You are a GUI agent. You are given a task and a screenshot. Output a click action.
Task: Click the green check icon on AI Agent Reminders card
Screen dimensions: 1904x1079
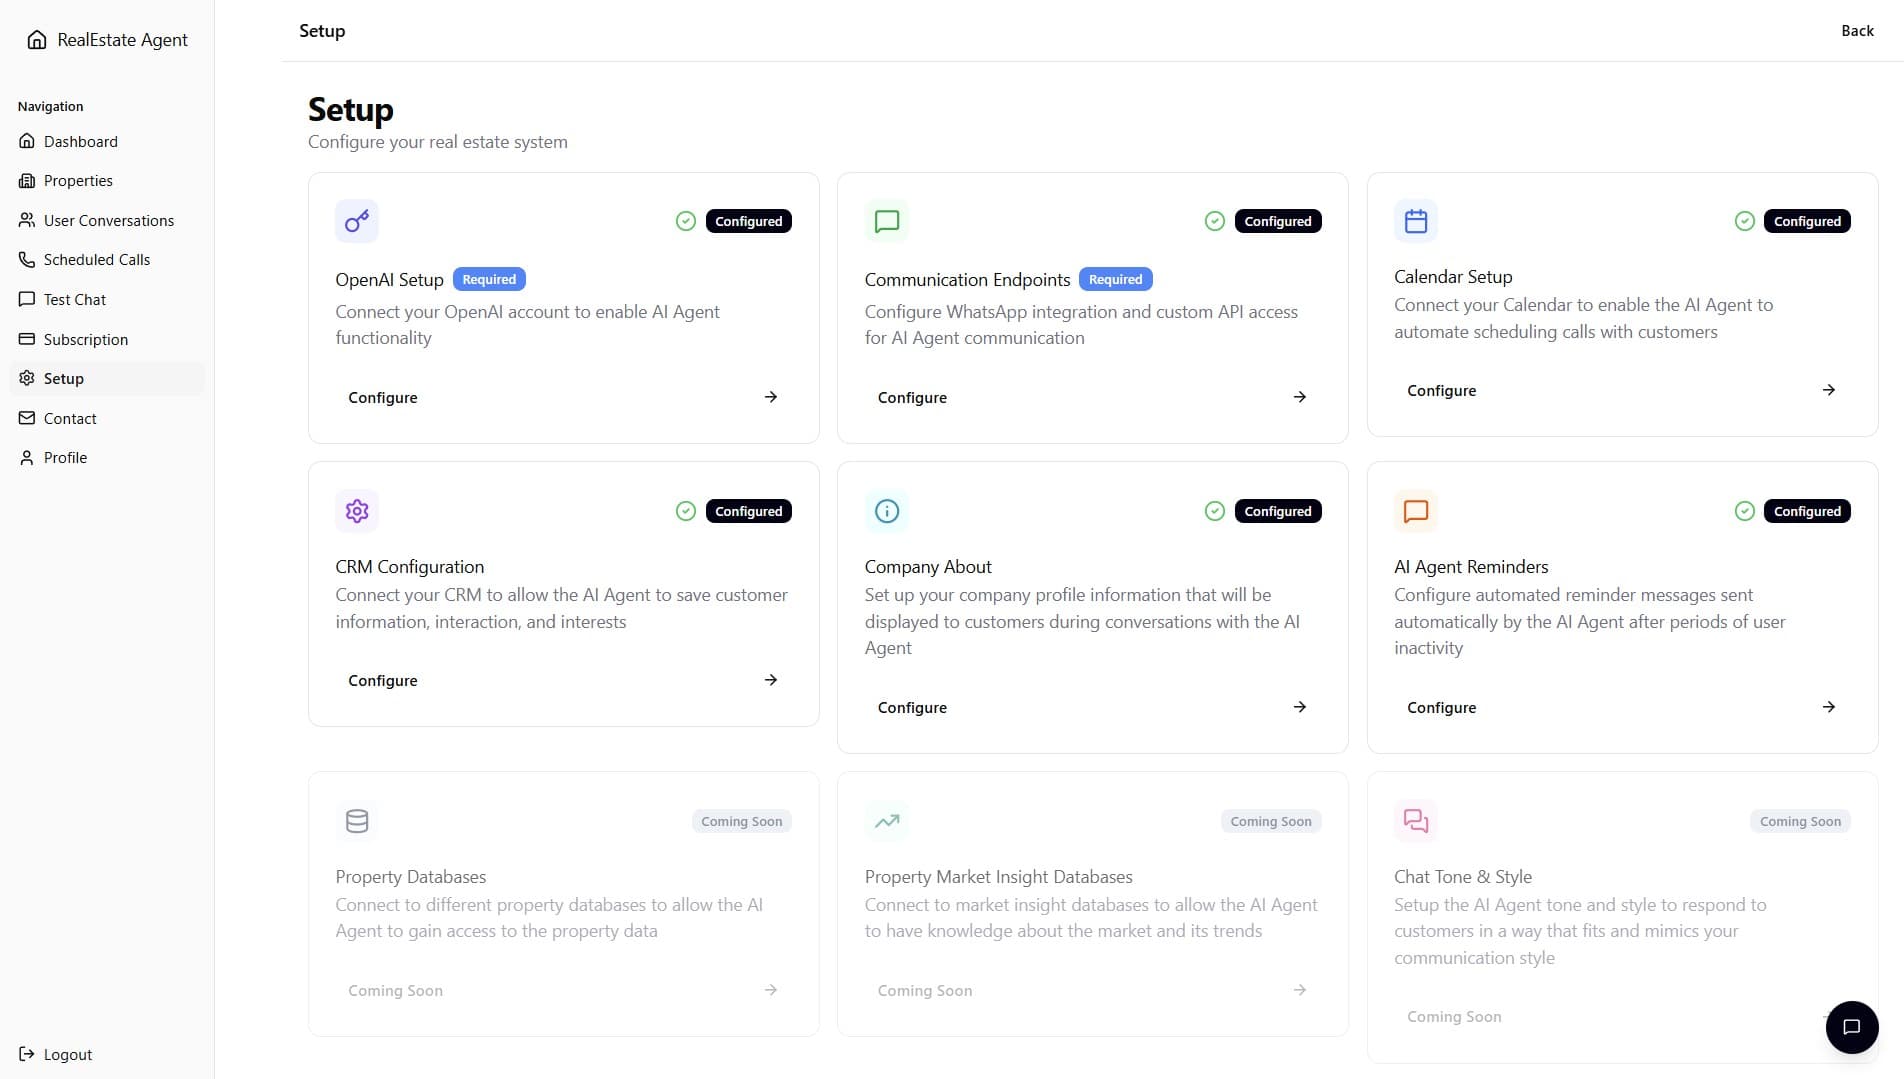coord(1745,511)
